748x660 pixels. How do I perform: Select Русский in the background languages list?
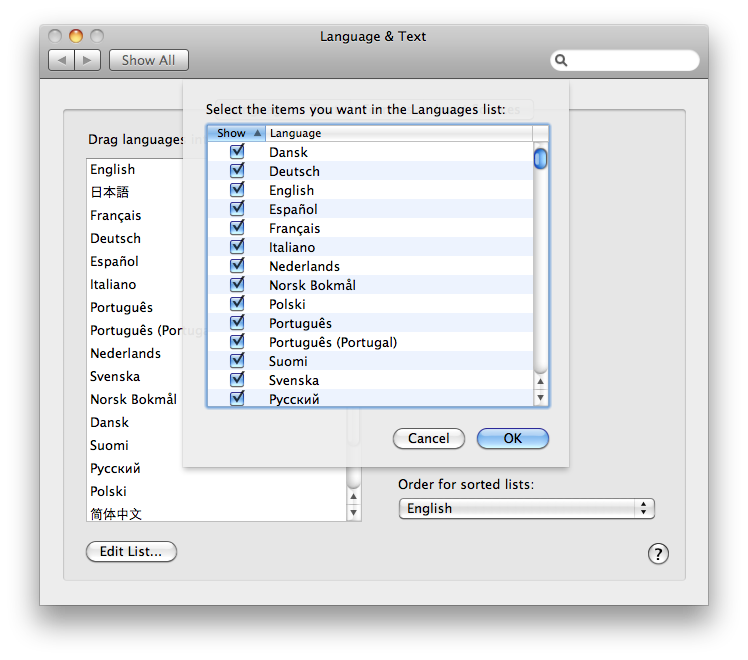[x=115, y=468]
